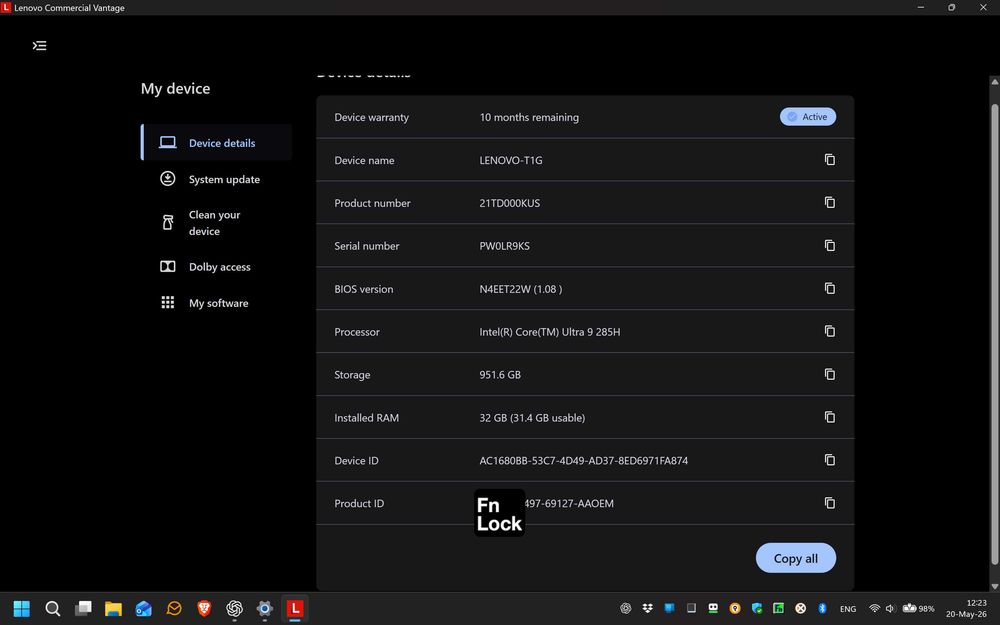Click the 'My device' heading
The image size is (1000, 625).
(175, 89)
